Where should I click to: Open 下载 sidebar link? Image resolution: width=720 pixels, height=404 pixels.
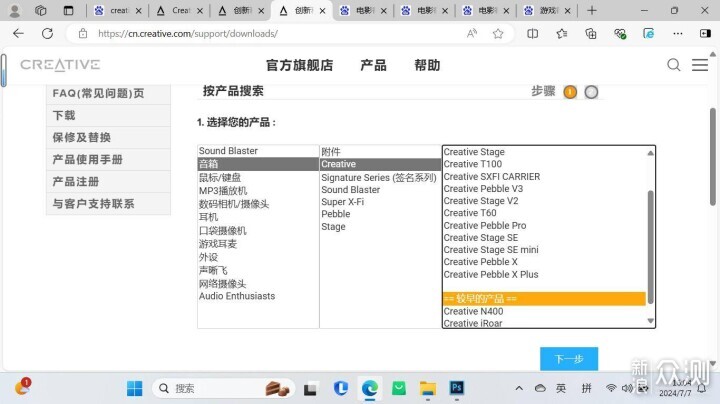(108, 115)
